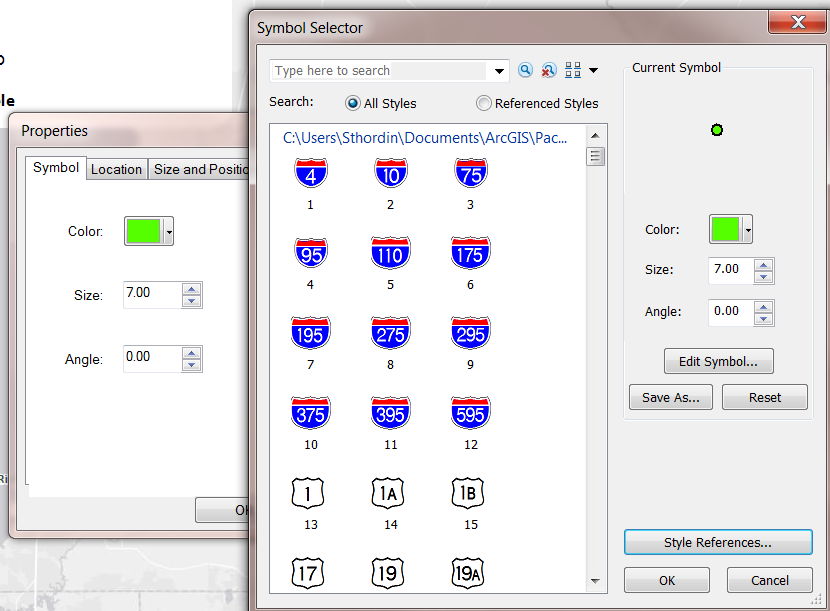Select the US Route 19 shield symbol
The height and width of the screenshot is (611, 830).
388,573
